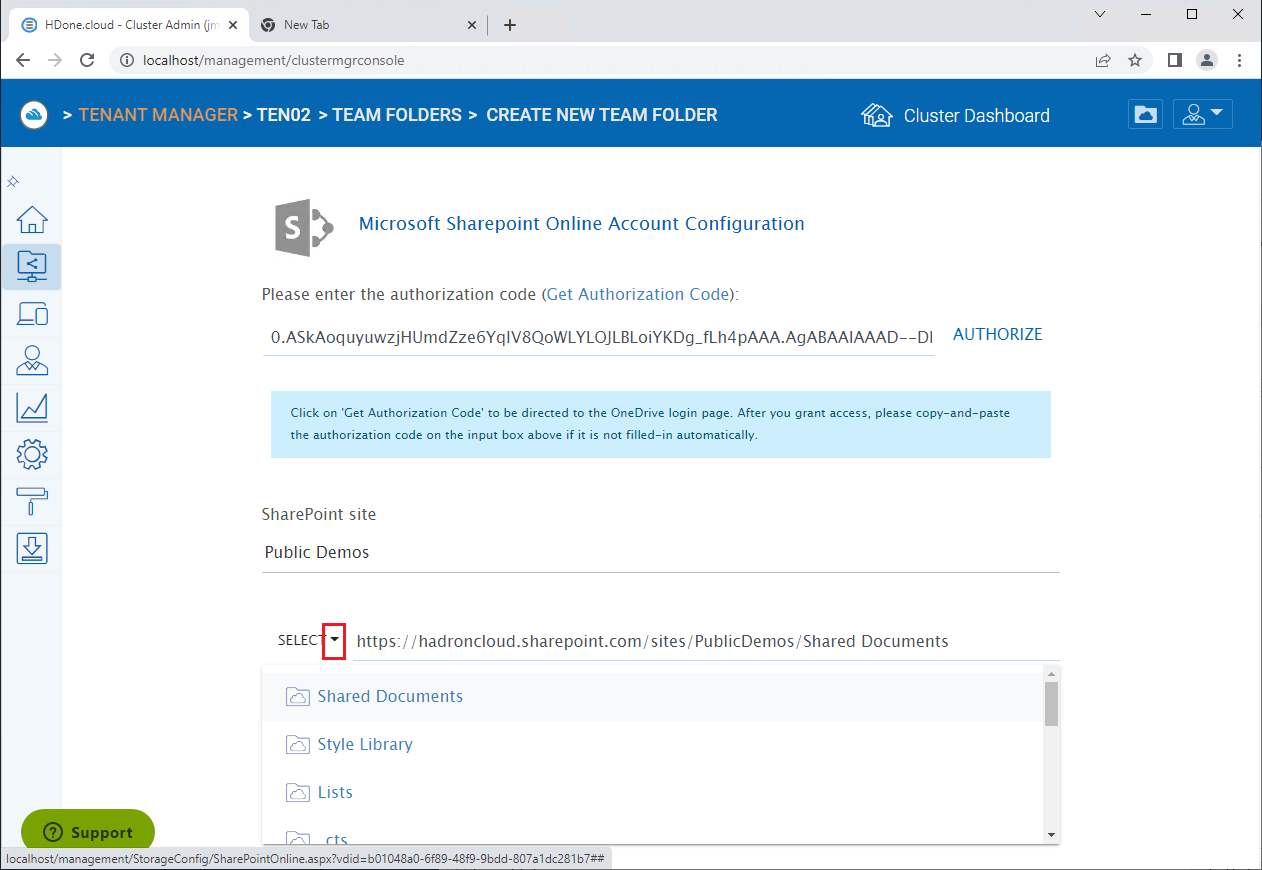Image resolution: width=1262 pixels, height=870 pixels.
Task: Open the Chrome profile avatar
Action: point(1207,60)
